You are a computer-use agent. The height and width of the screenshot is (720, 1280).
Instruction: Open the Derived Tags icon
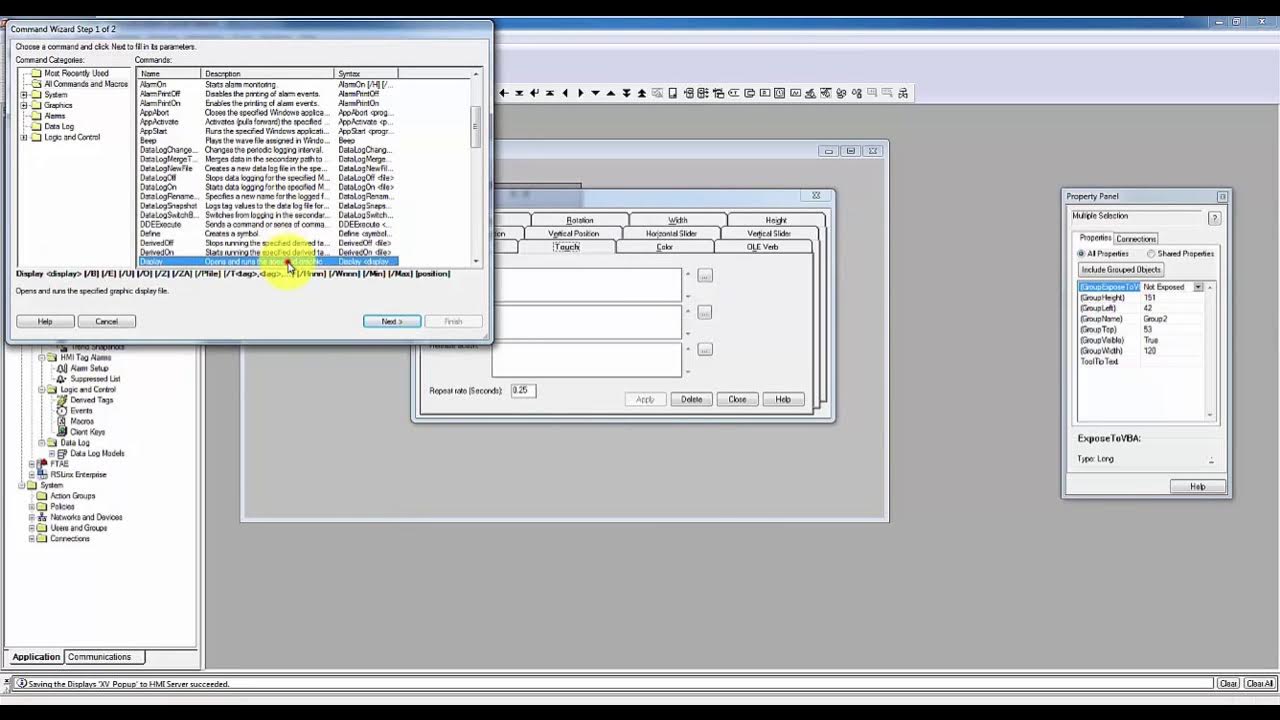point(62,400)
